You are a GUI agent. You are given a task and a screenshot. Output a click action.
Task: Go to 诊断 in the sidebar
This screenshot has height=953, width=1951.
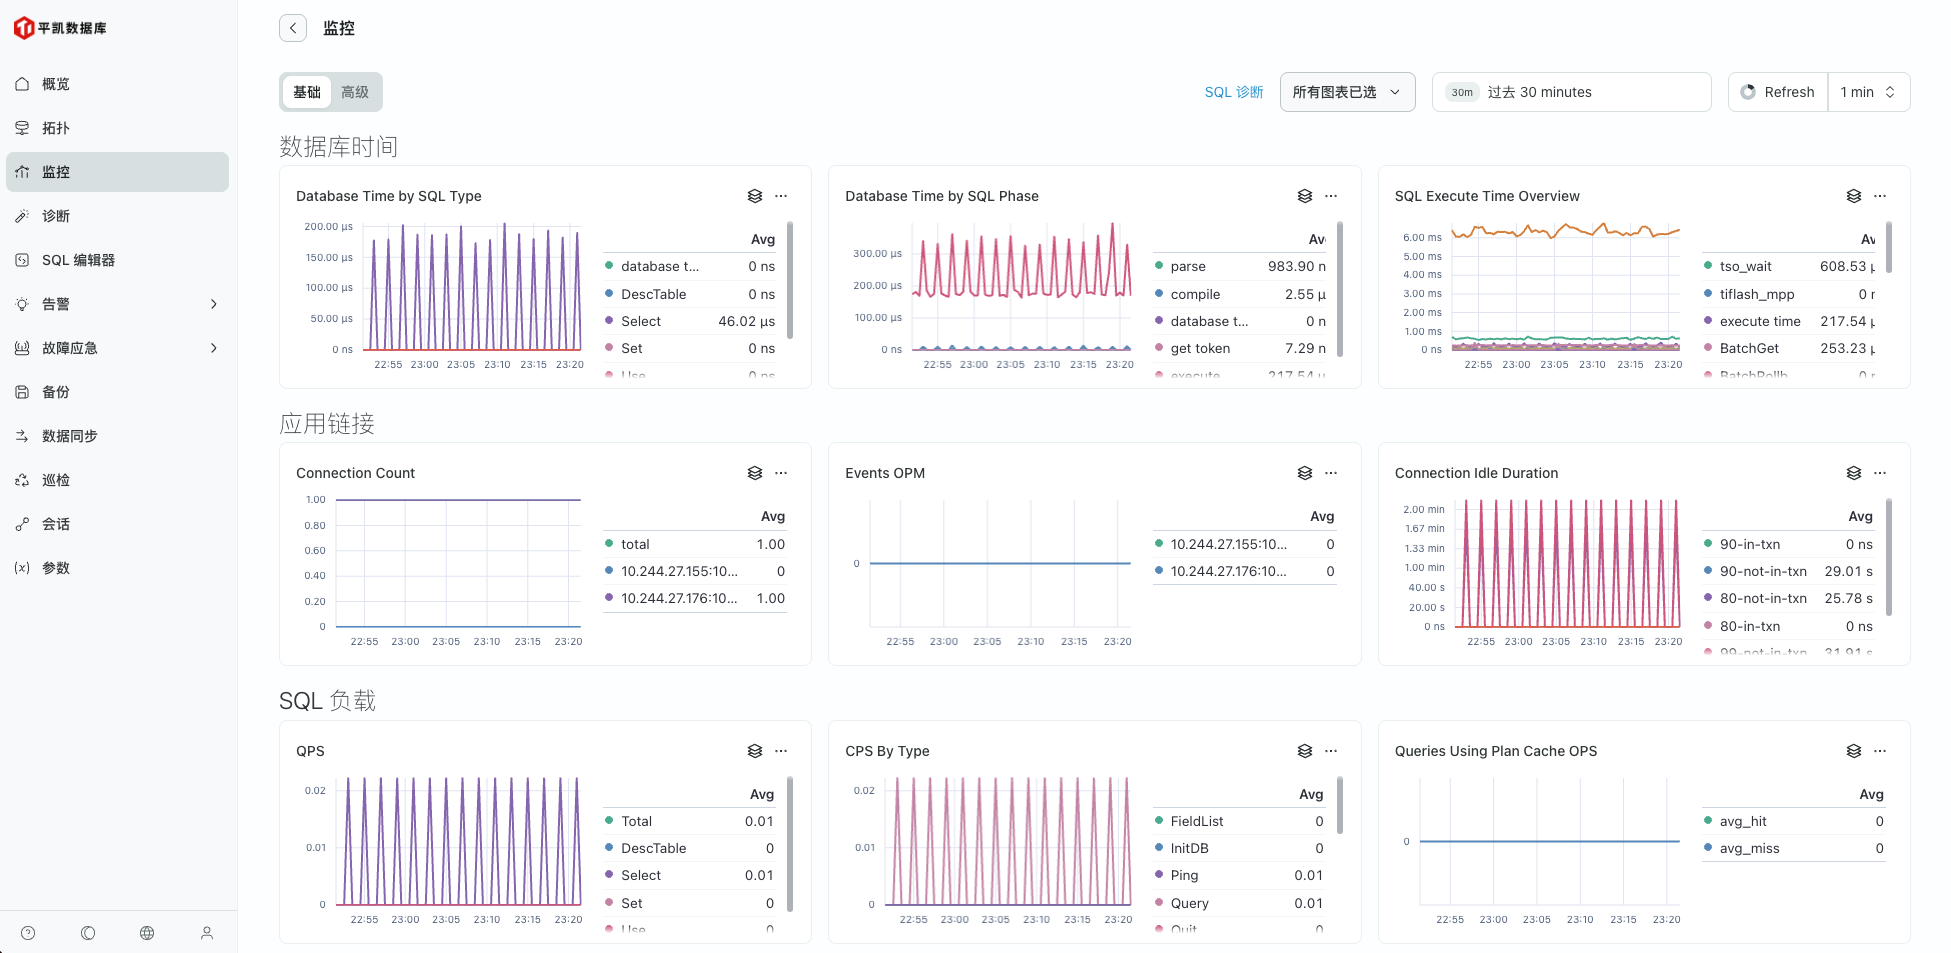tap(56, 216)
